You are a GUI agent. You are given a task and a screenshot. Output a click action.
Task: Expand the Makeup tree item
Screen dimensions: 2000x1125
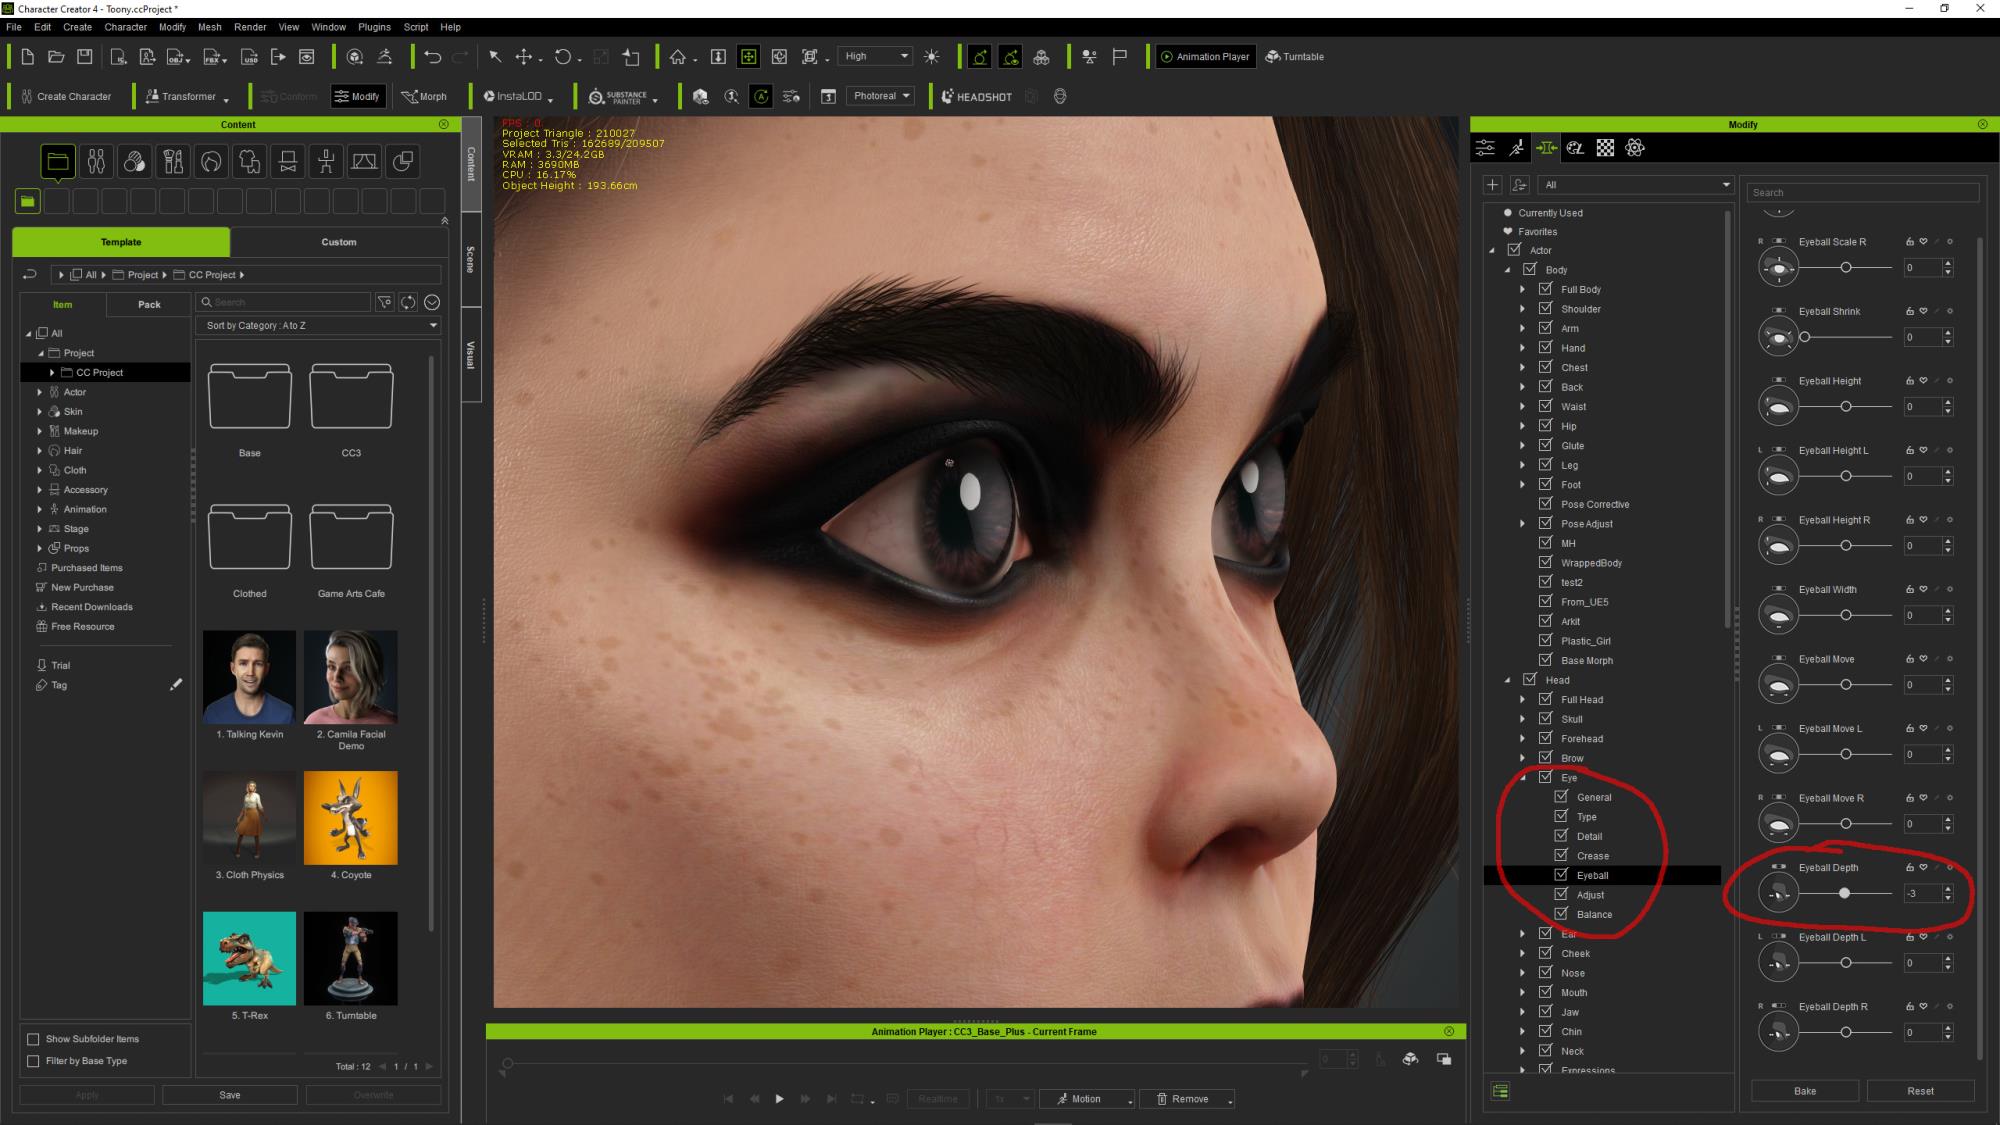pos(40,431)
